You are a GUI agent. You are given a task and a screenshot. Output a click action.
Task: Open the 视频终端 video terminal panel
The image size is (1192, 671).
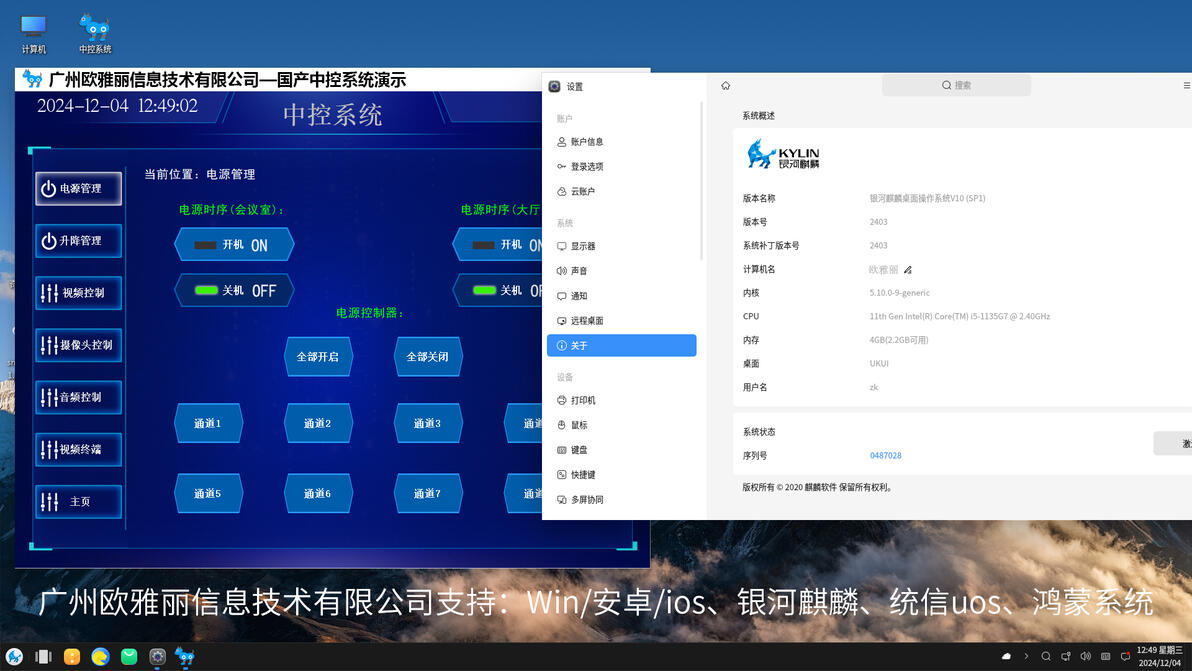pos(78,449)
